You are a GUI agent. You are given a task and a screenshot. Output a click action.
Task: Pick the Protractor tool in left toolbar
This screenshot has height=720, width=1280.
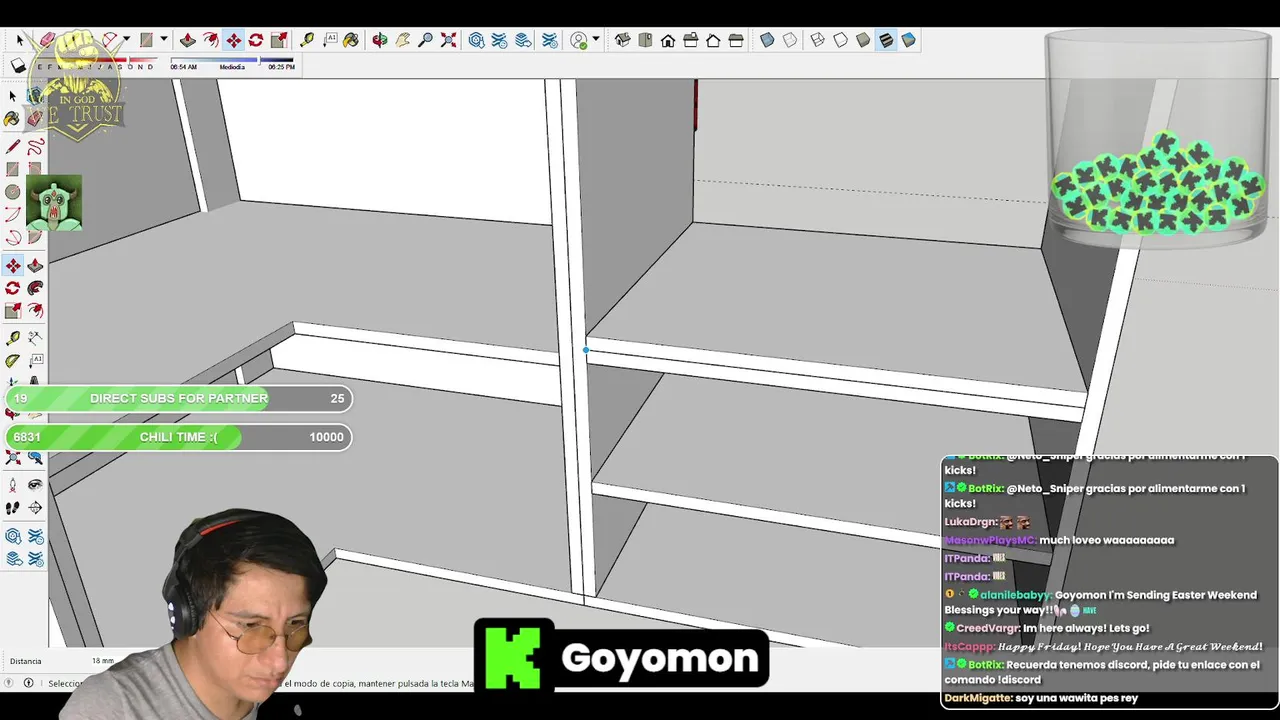[x=13, y=361]
